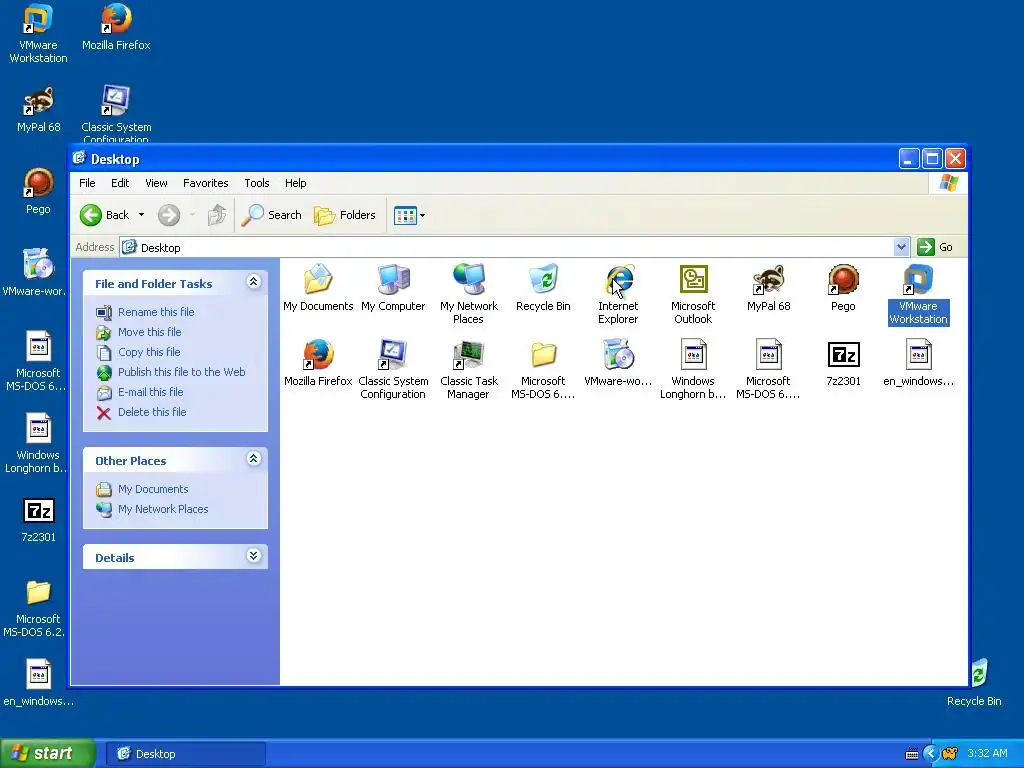The height and width of the screenshot is (768, 1024).
Task: Expand the Address bar dropdown
Action: pos(901,247)
